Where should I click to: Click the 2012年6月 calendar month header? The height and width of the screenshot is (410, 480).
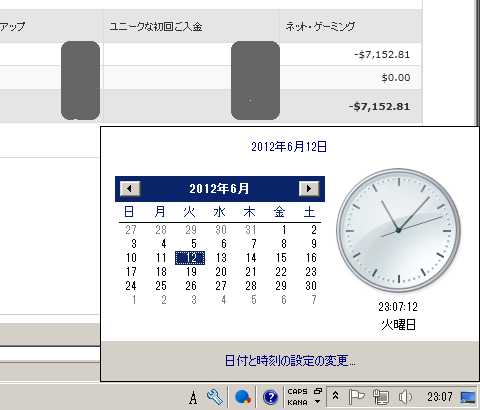pos(219,189)
